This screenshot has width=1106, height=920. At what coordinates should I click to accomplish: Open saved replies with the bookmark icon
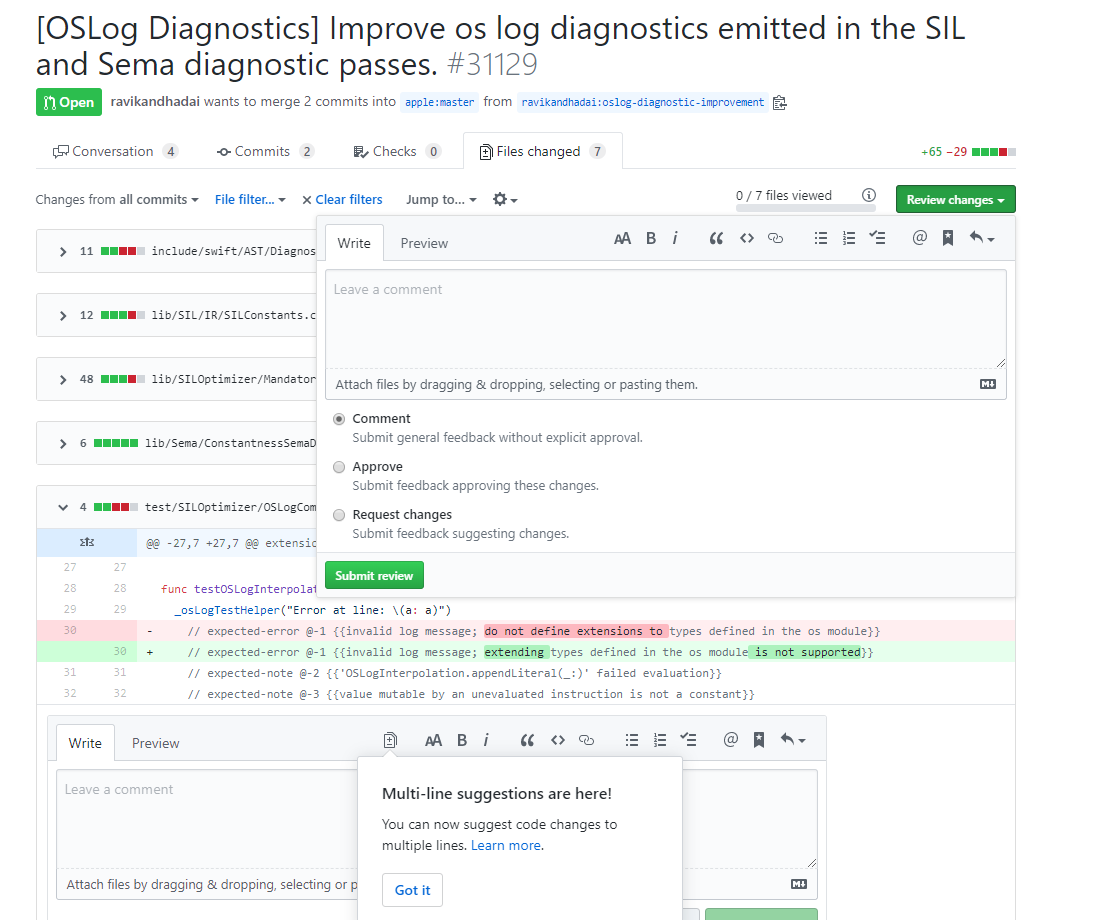[x=948, y=238]
